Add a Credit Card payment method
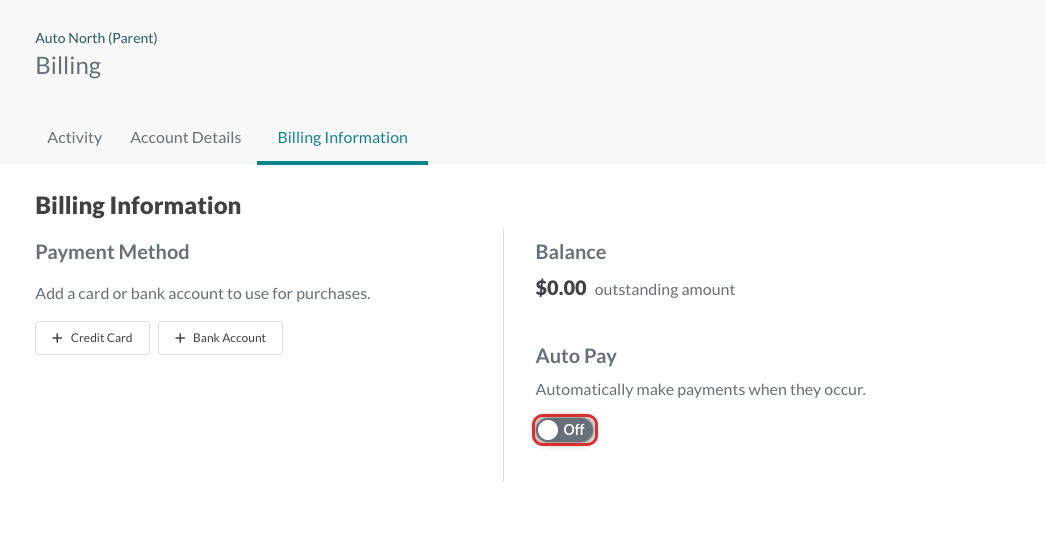The height and width of the screenshot is (551, 1046). tap(93, 338)
